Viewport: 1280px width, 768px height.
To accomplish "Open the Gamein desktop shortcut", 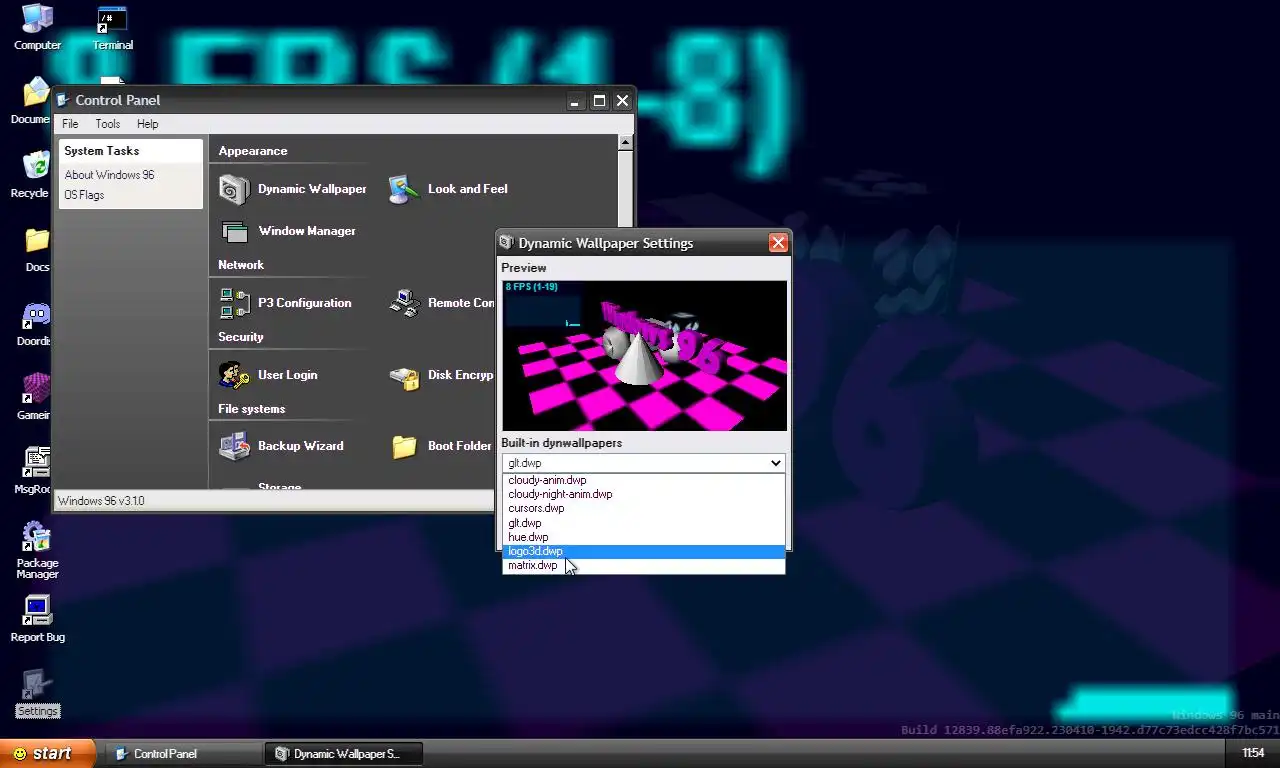I will pyautogui.click(x=34, y=397).
